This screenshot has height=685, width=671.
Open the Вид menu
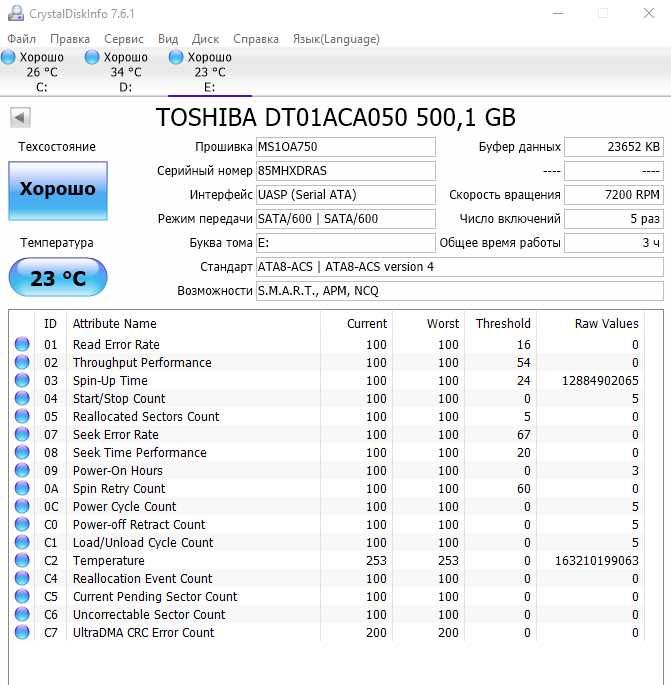click(x=168, y=39)
